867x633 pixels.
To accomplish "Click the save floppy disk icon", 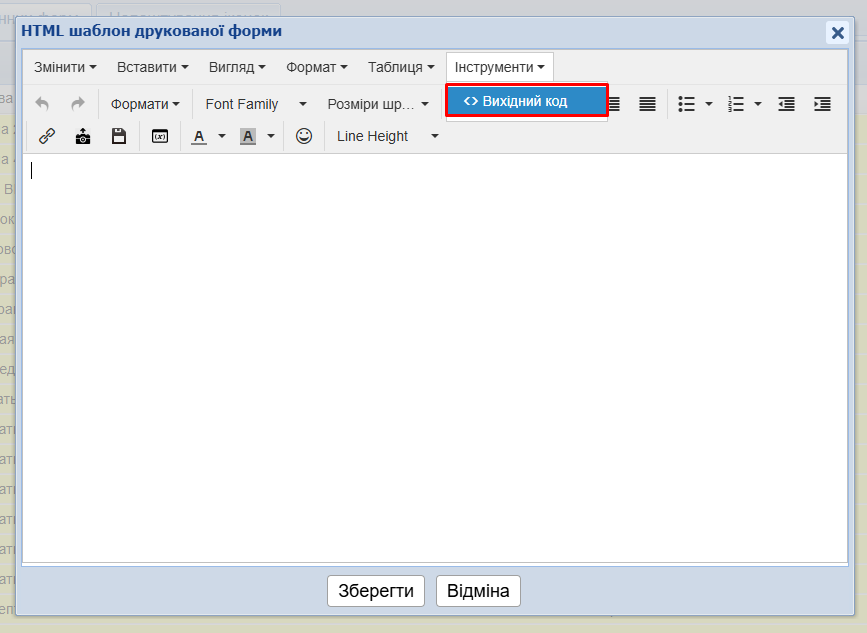I will (x=119, y=136).
